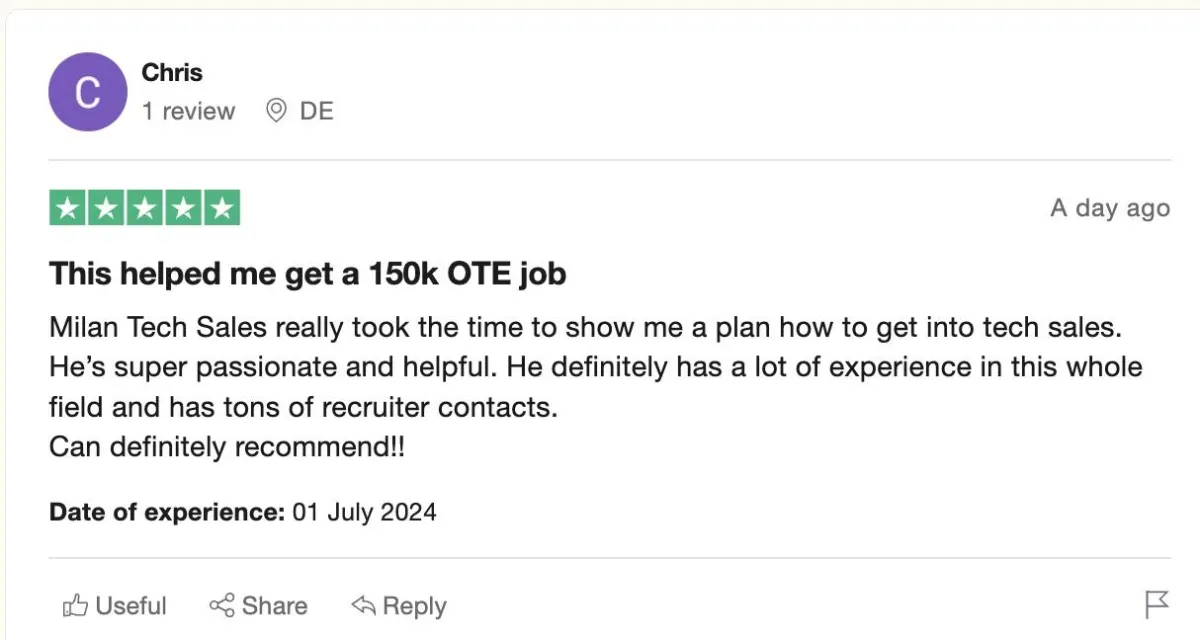Mark the review as Useful
This screenshot has width=1200, height=640.
114,606
